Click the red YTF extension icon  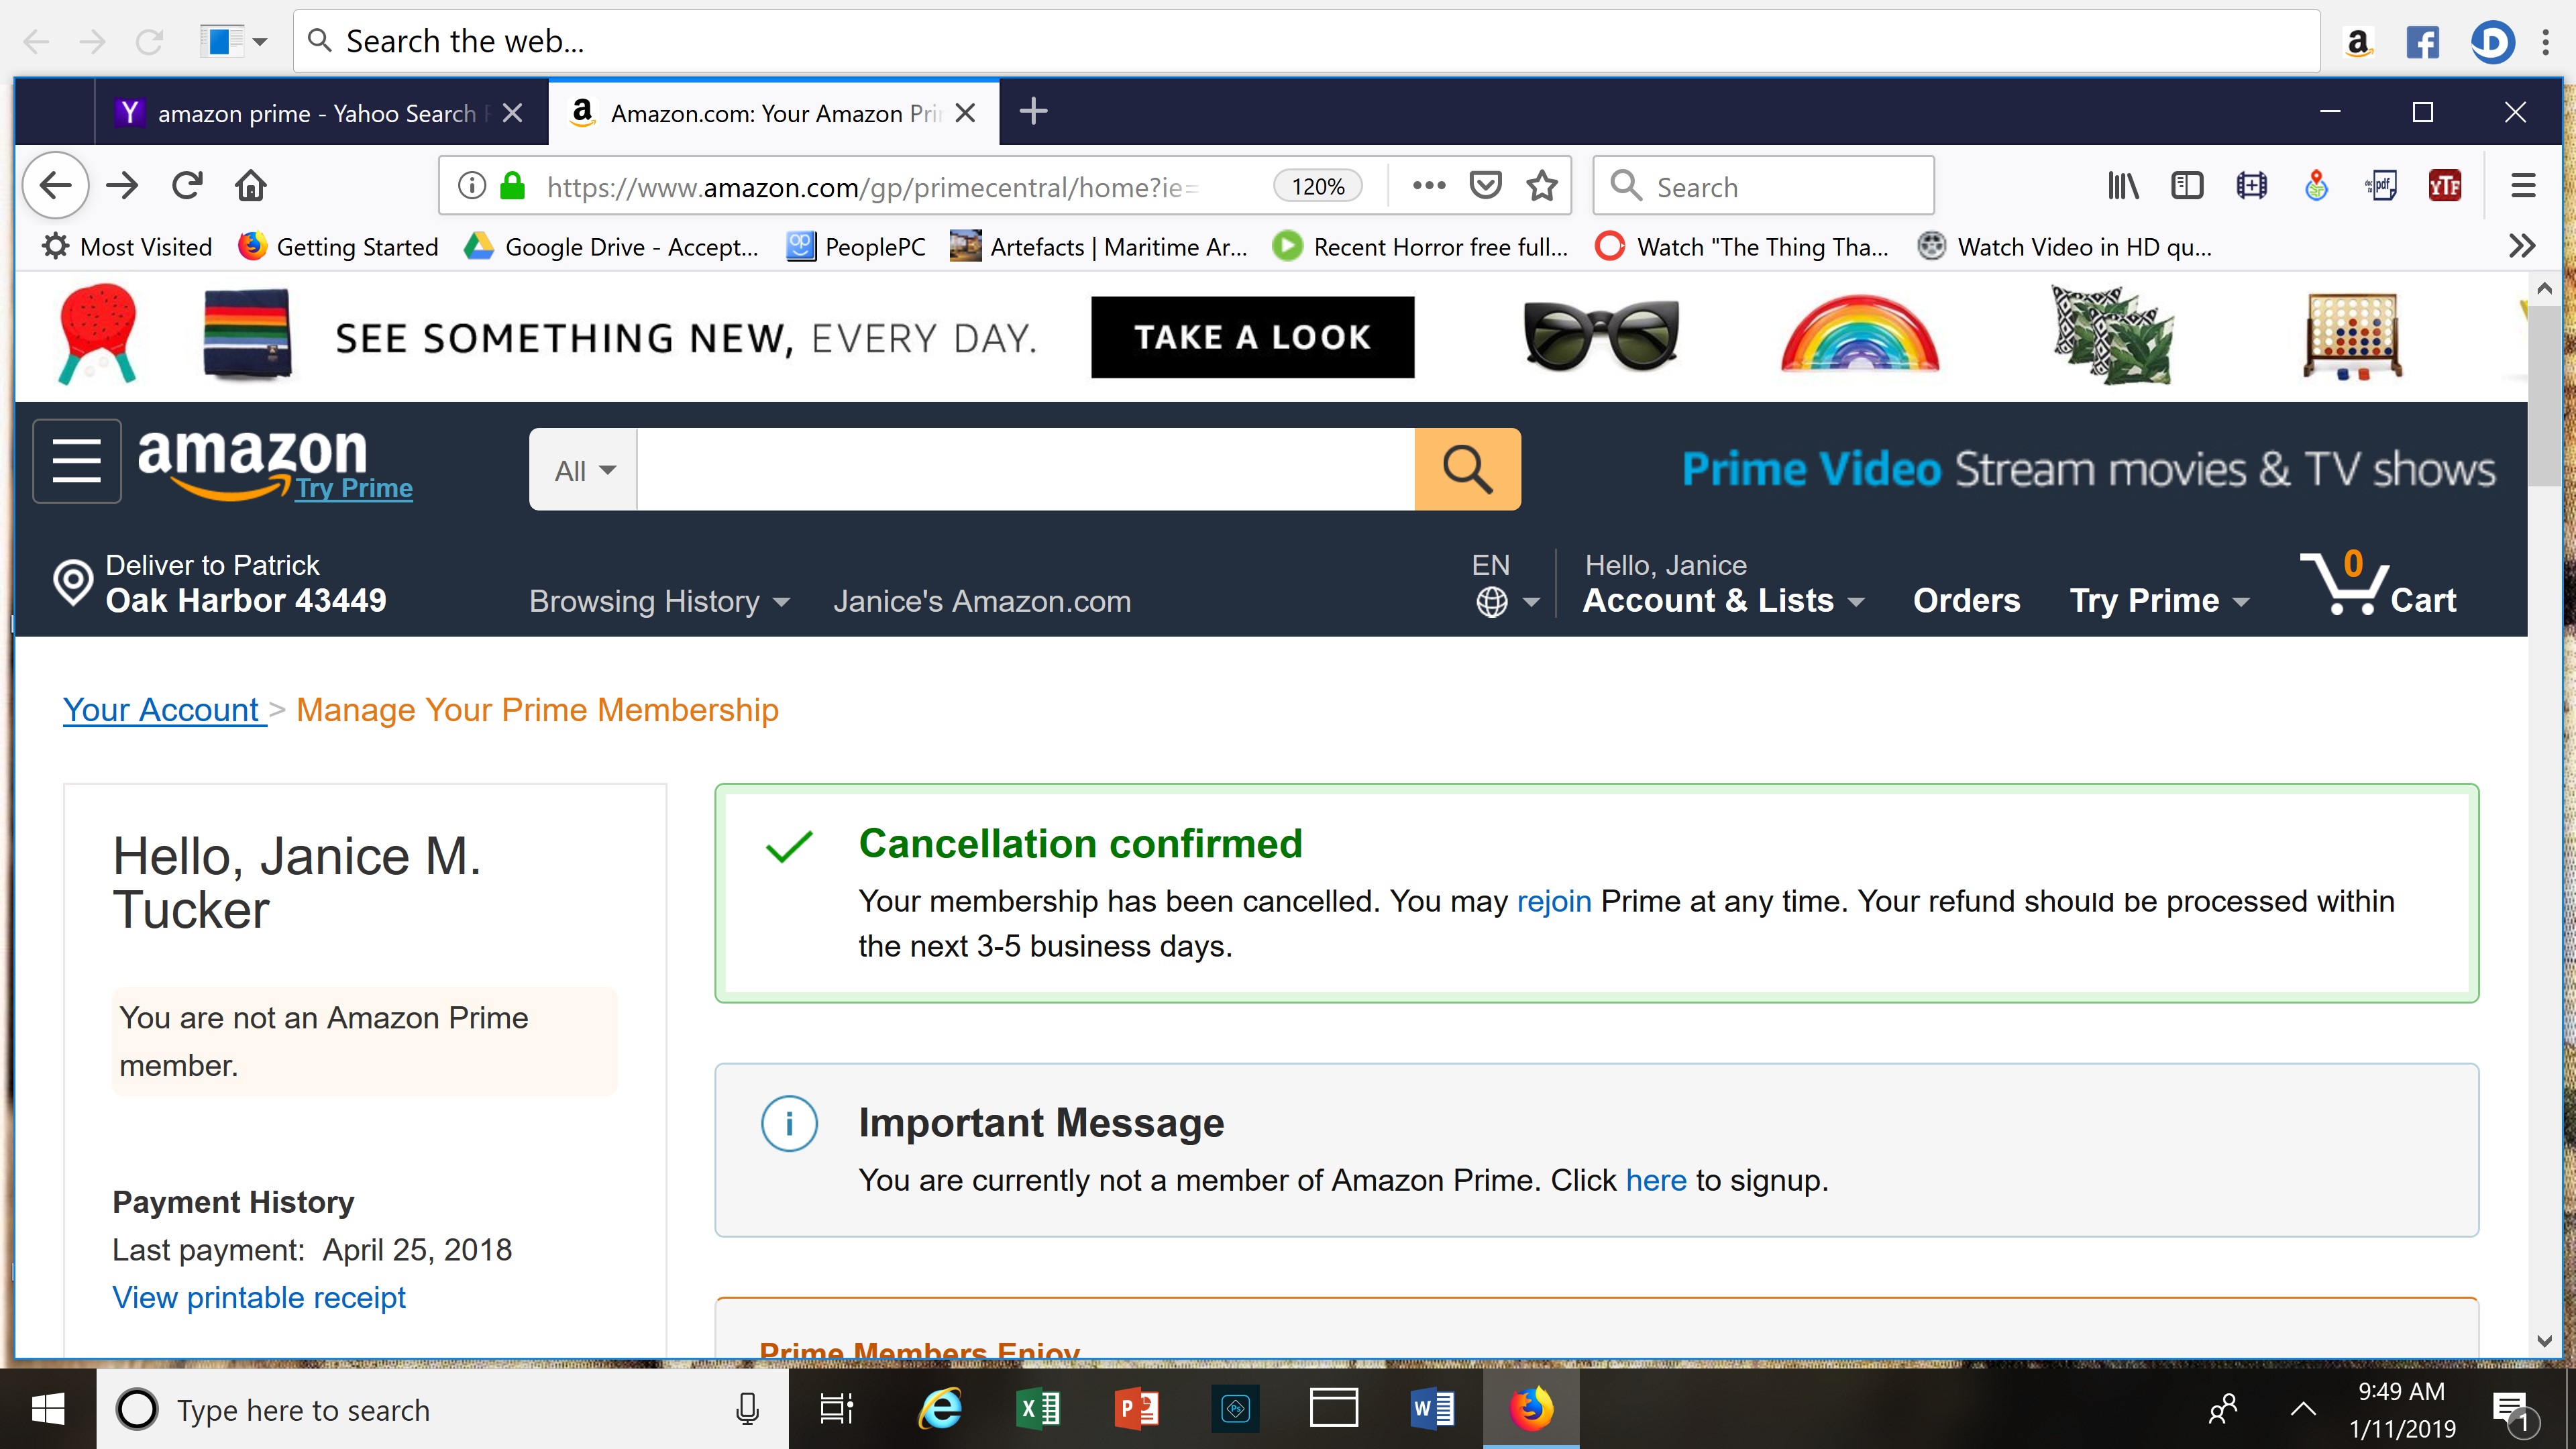[x=2445, y=186]
